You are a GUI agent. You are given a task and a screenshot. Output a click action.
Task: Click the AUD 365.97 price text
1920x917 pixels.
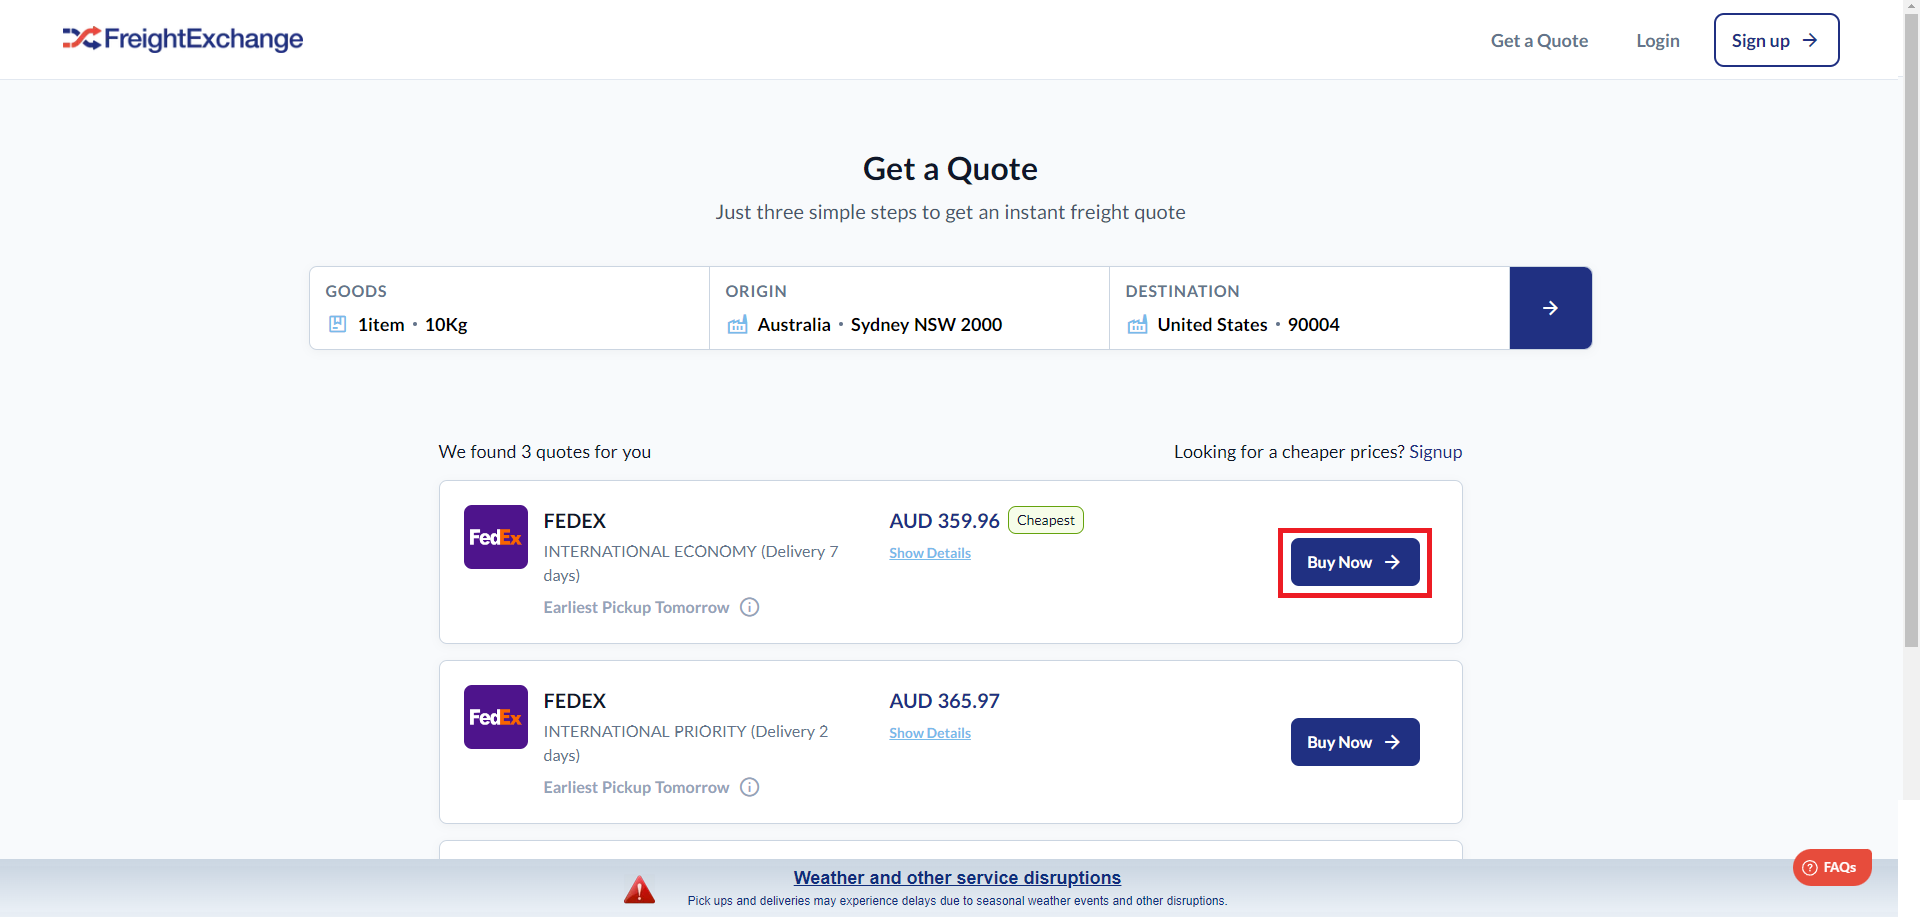click(x=944, y=701)
